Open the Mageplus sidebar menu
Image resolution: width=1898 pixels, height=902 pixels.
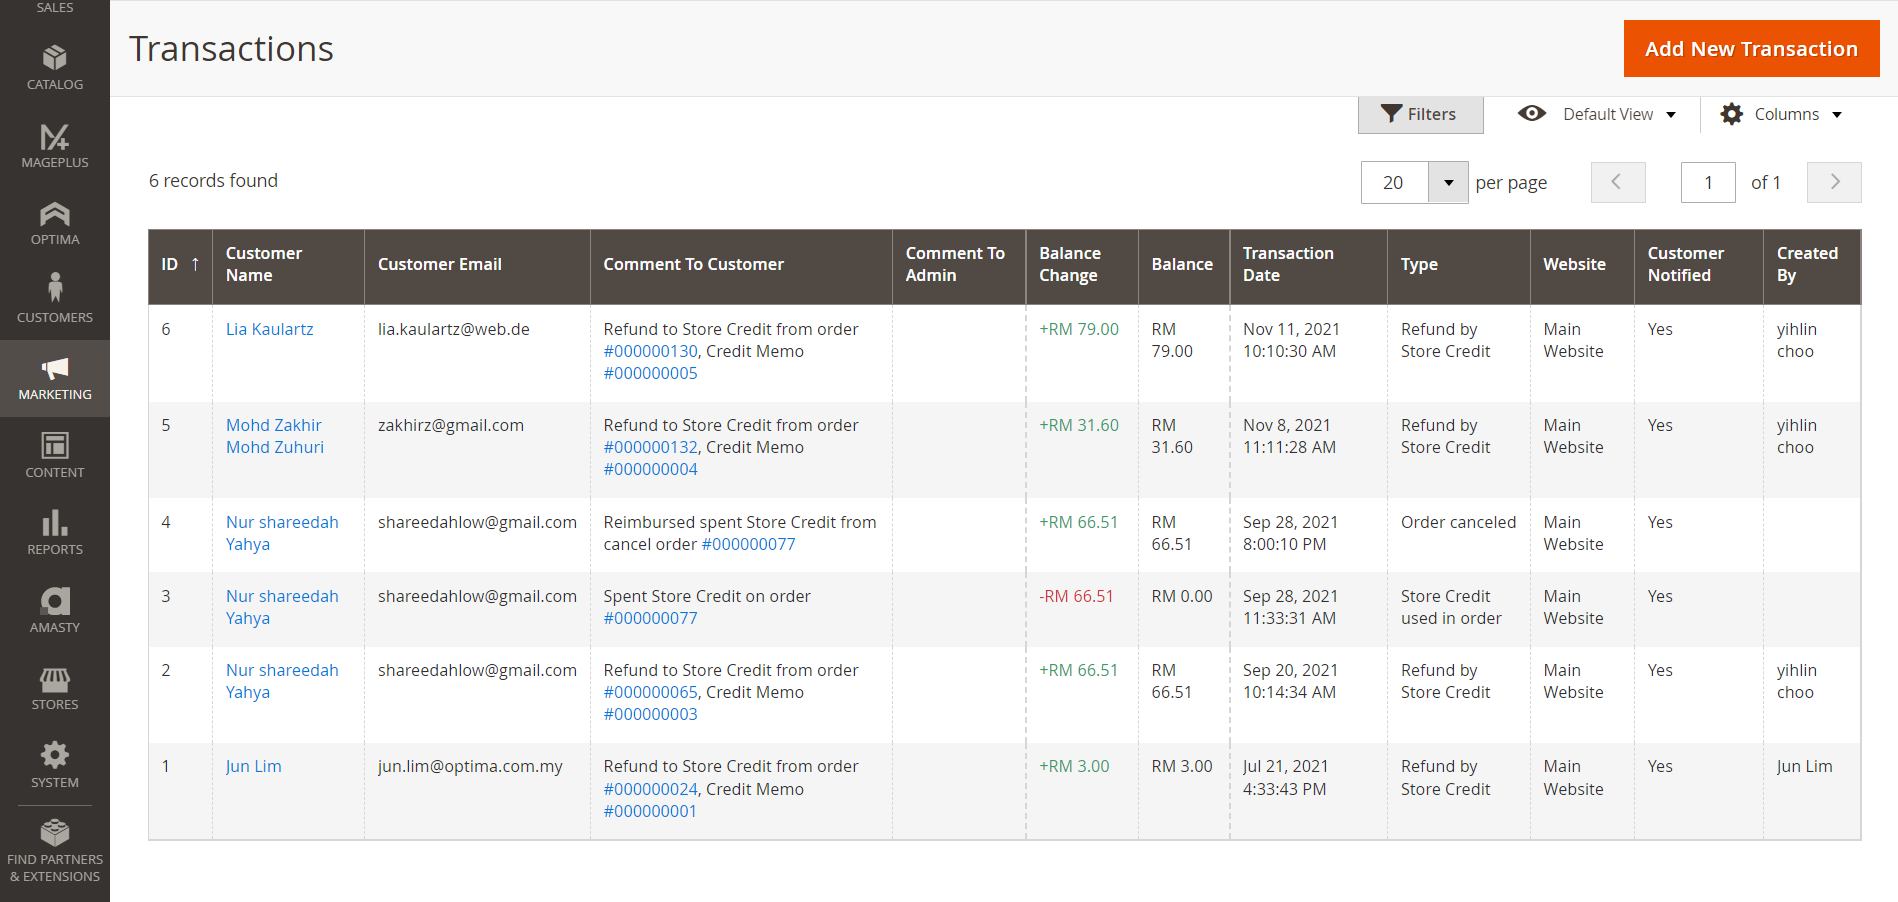point(55,146)
